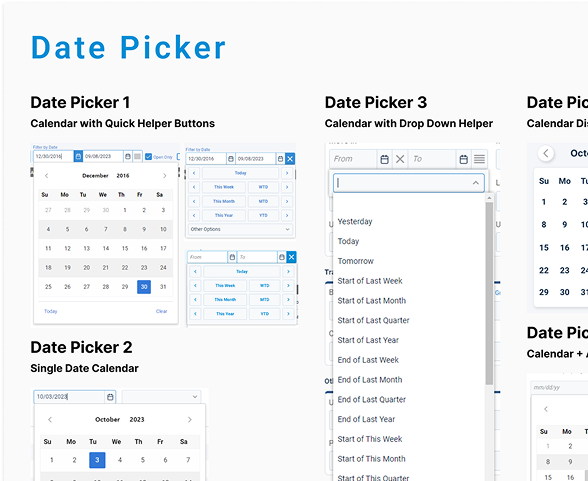
Task: Click This Week button in Other Options panel
Action: (x=224, y=187)
